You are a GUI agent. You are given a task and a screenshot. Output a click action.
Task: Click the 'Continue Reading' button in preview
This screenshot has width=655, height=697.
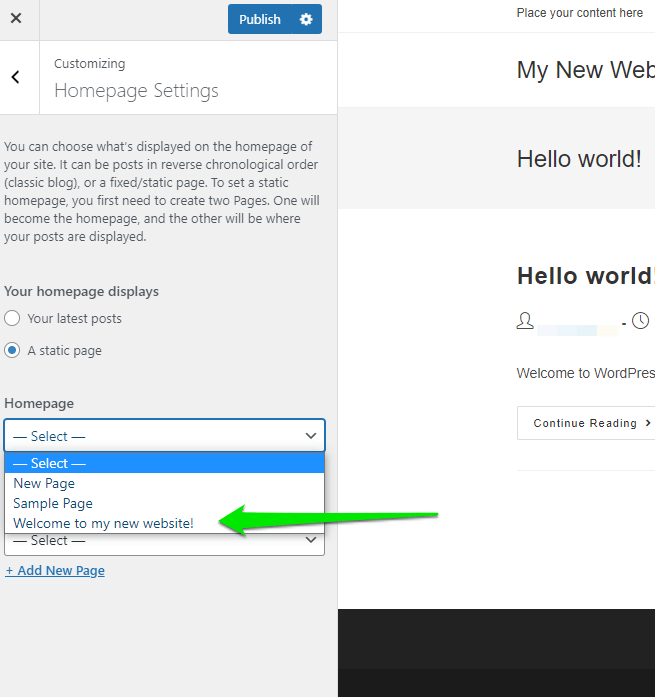pyautogui.click(x=586, y=423)
